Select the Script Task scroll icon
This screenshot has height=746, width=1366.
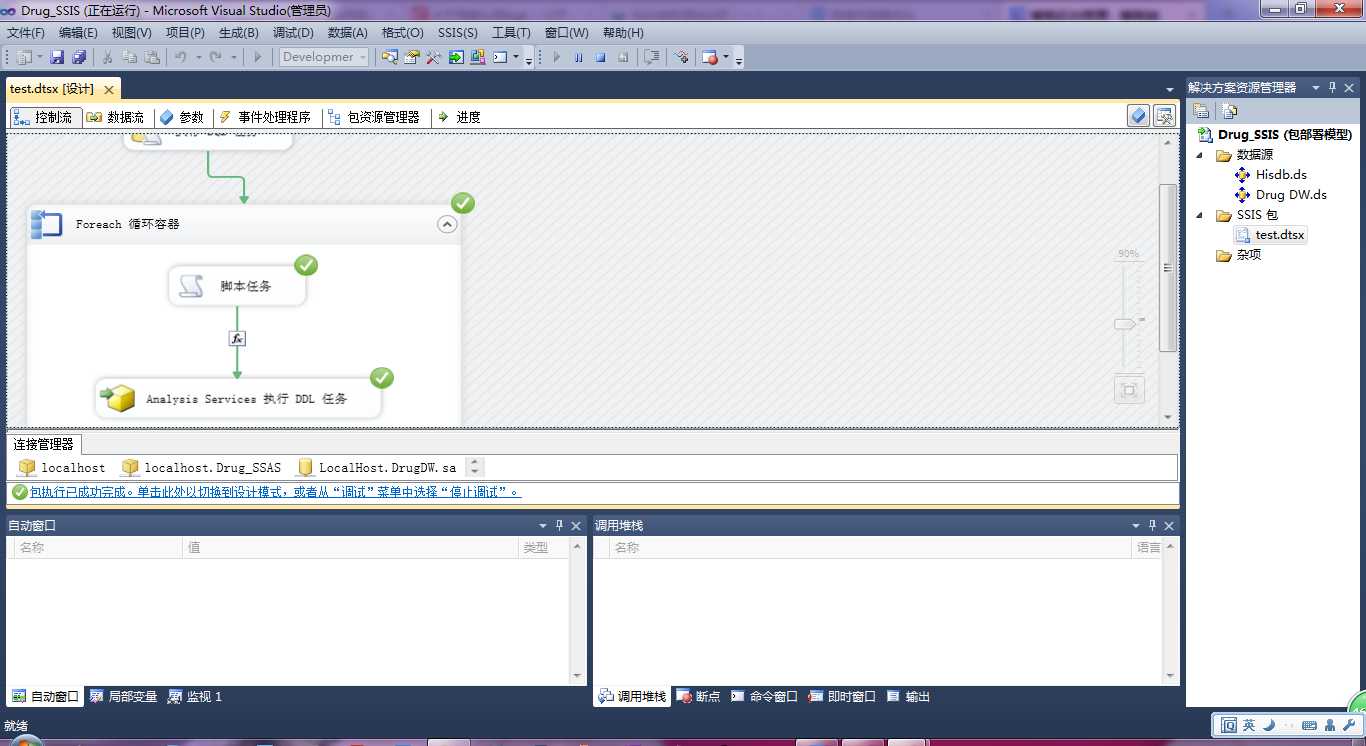tap(191, 287)
